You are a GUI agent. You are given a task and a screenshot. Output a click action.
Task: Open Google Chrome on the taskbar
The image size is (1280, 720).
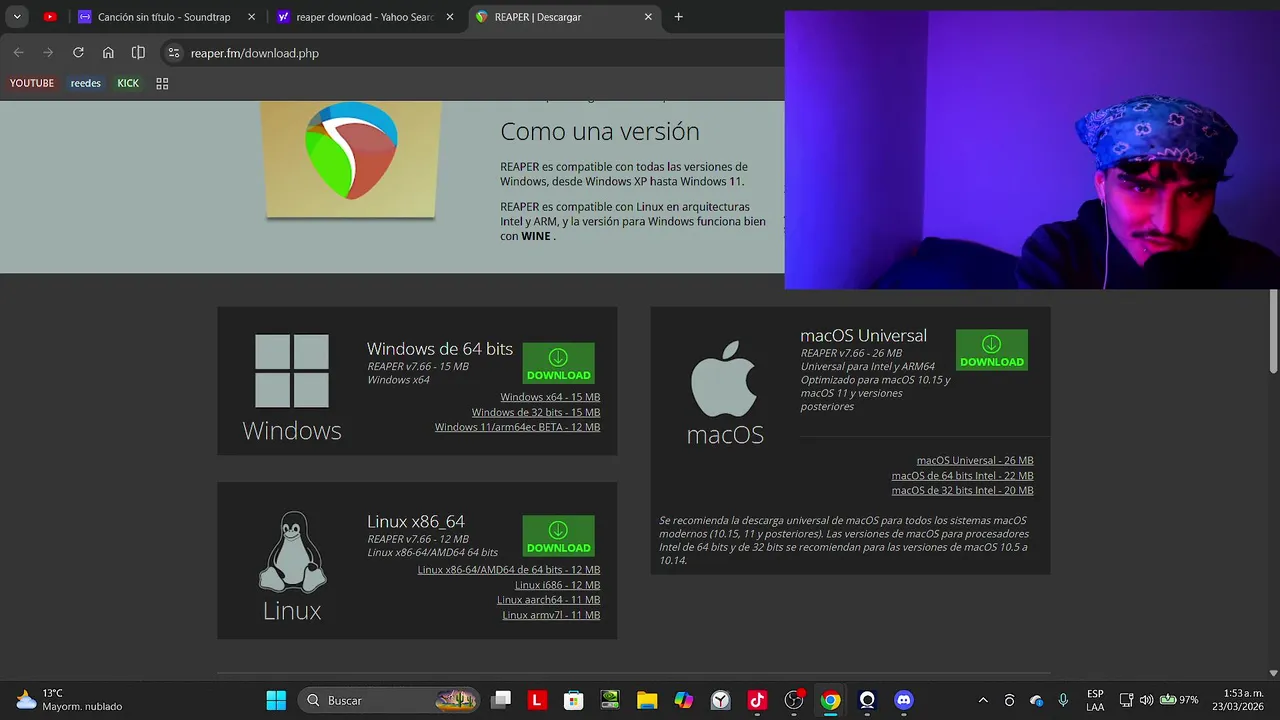click(x=830, y=700)
